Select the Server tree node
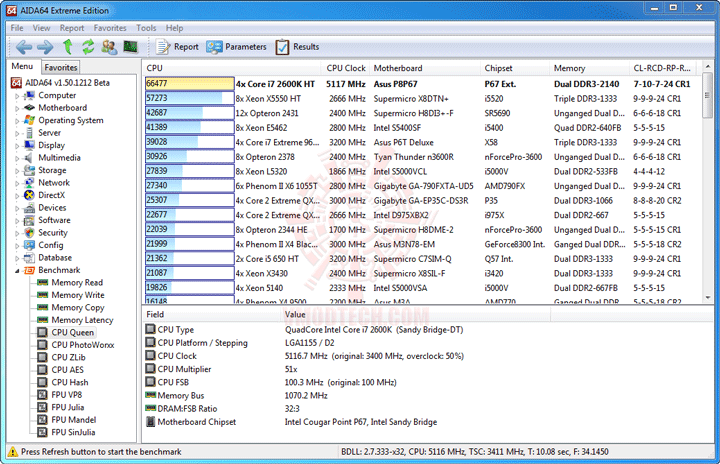720x464 pixels. 50,132
